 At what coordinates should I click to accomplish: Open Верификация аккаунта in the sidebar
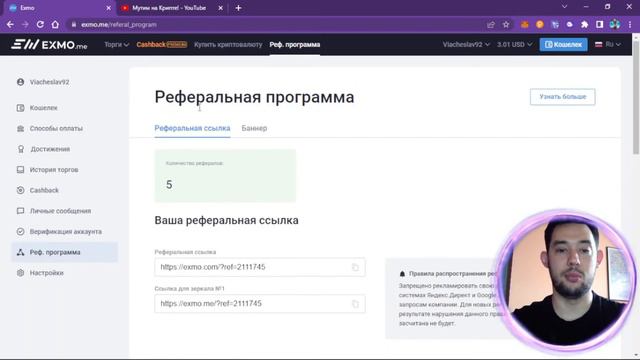[x=59, y=231]
